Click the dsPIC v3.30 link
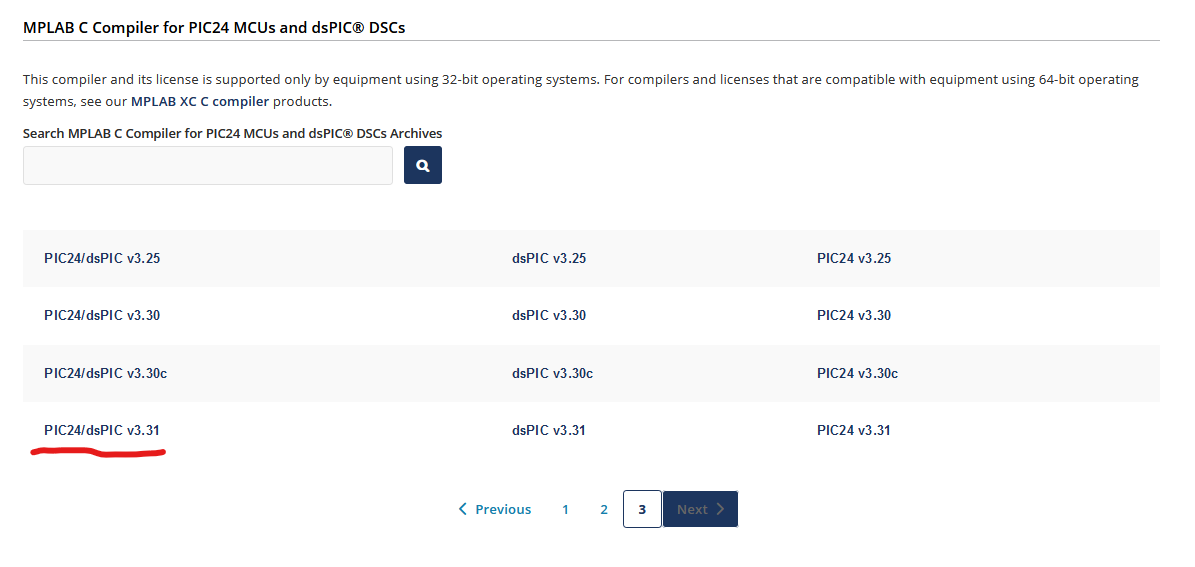This screenshot has height=567, width=1195. (x=548, y=315)
